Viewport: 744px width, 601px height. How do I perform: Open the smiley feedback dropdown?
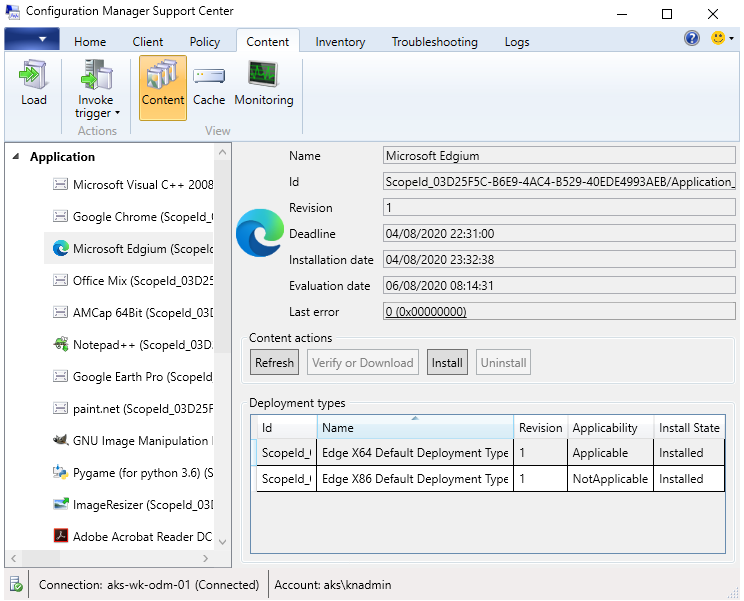click(x=722, y=39)
